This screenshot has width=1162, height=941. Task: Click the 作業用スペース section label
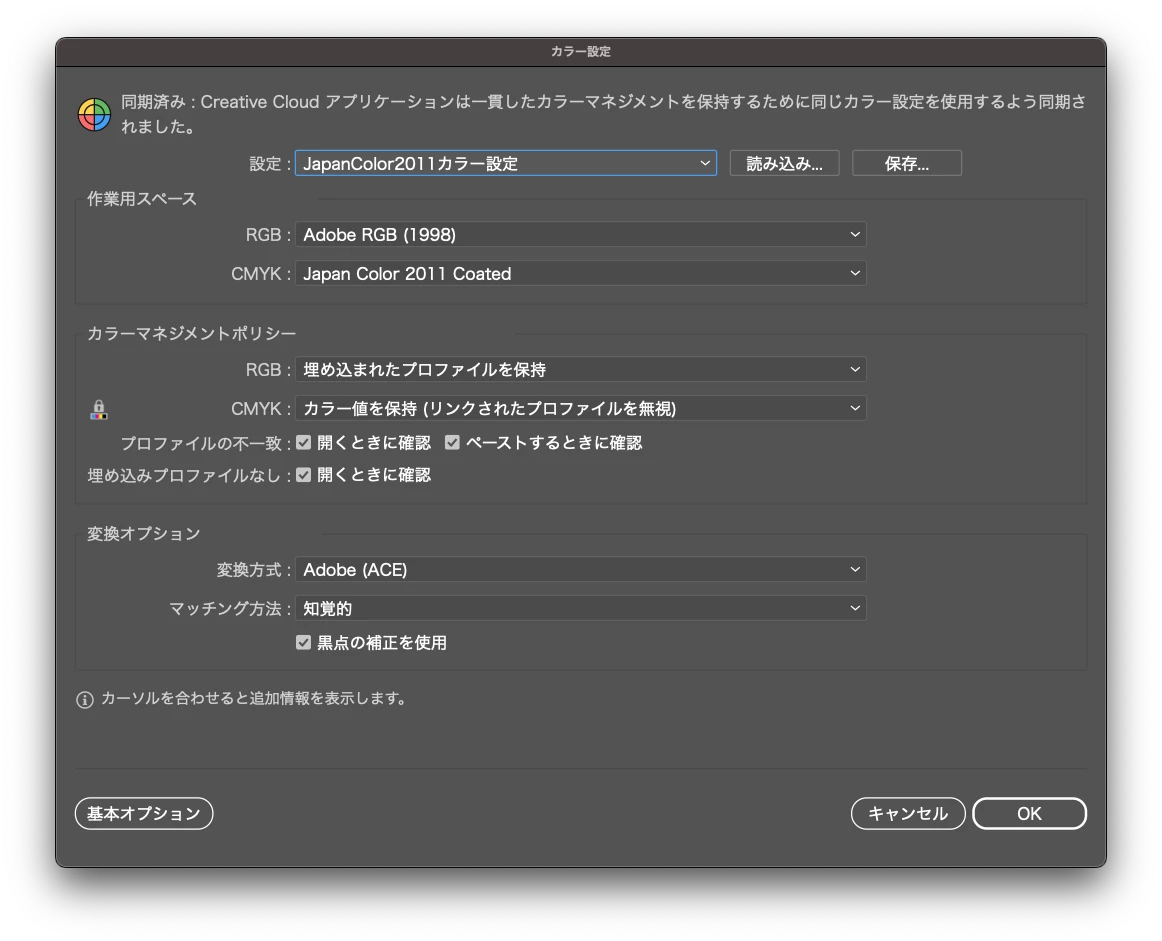(142, 199)
